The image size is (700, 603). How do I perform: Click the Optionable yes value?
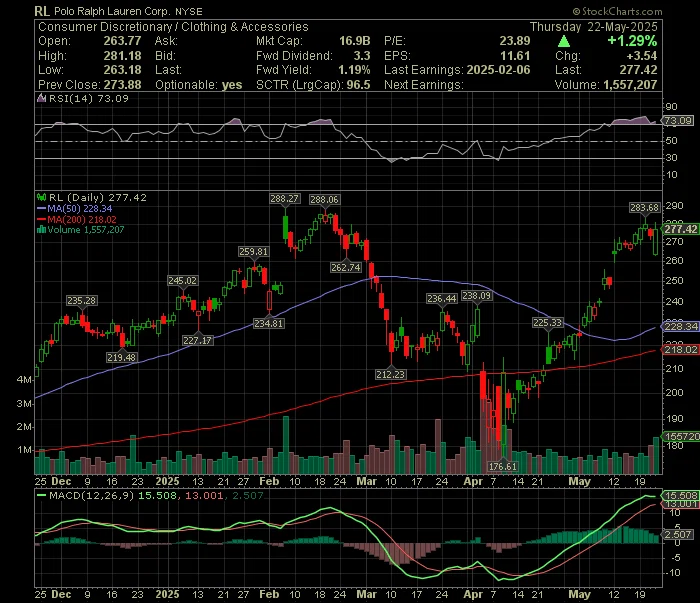(232, 85)
